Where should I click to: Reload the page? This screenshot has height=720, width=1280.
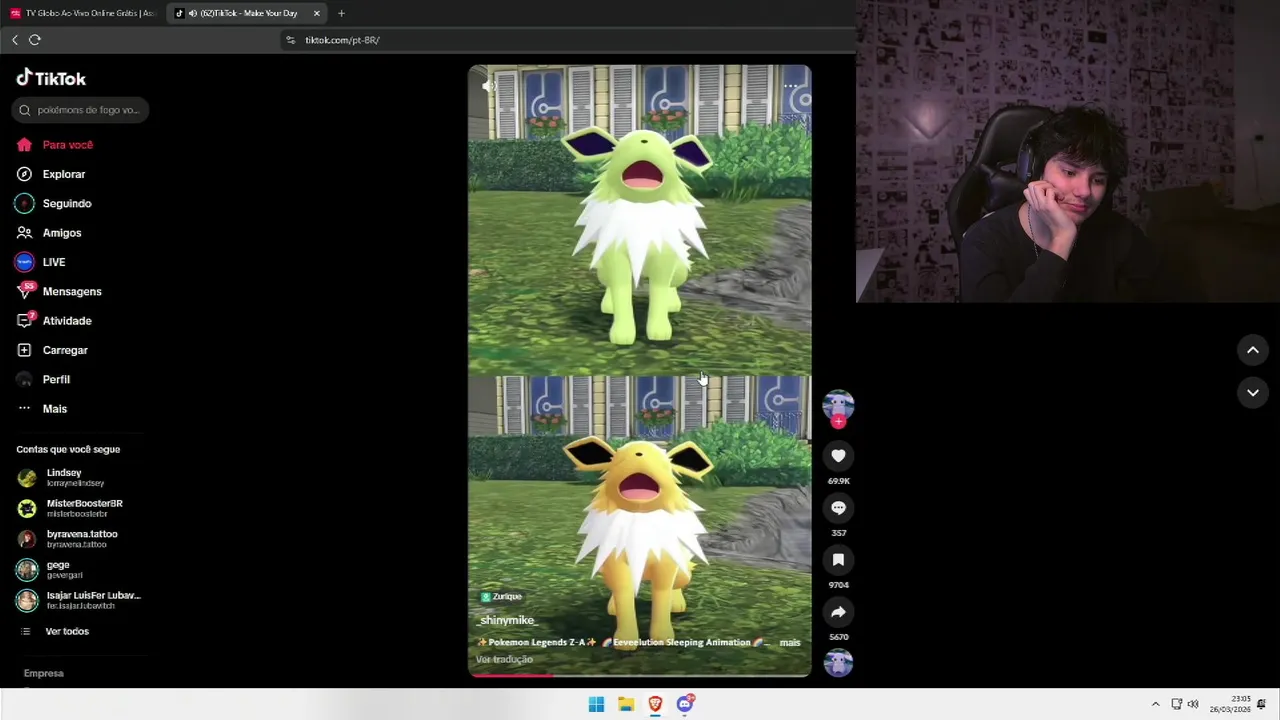tap(35, 40)
